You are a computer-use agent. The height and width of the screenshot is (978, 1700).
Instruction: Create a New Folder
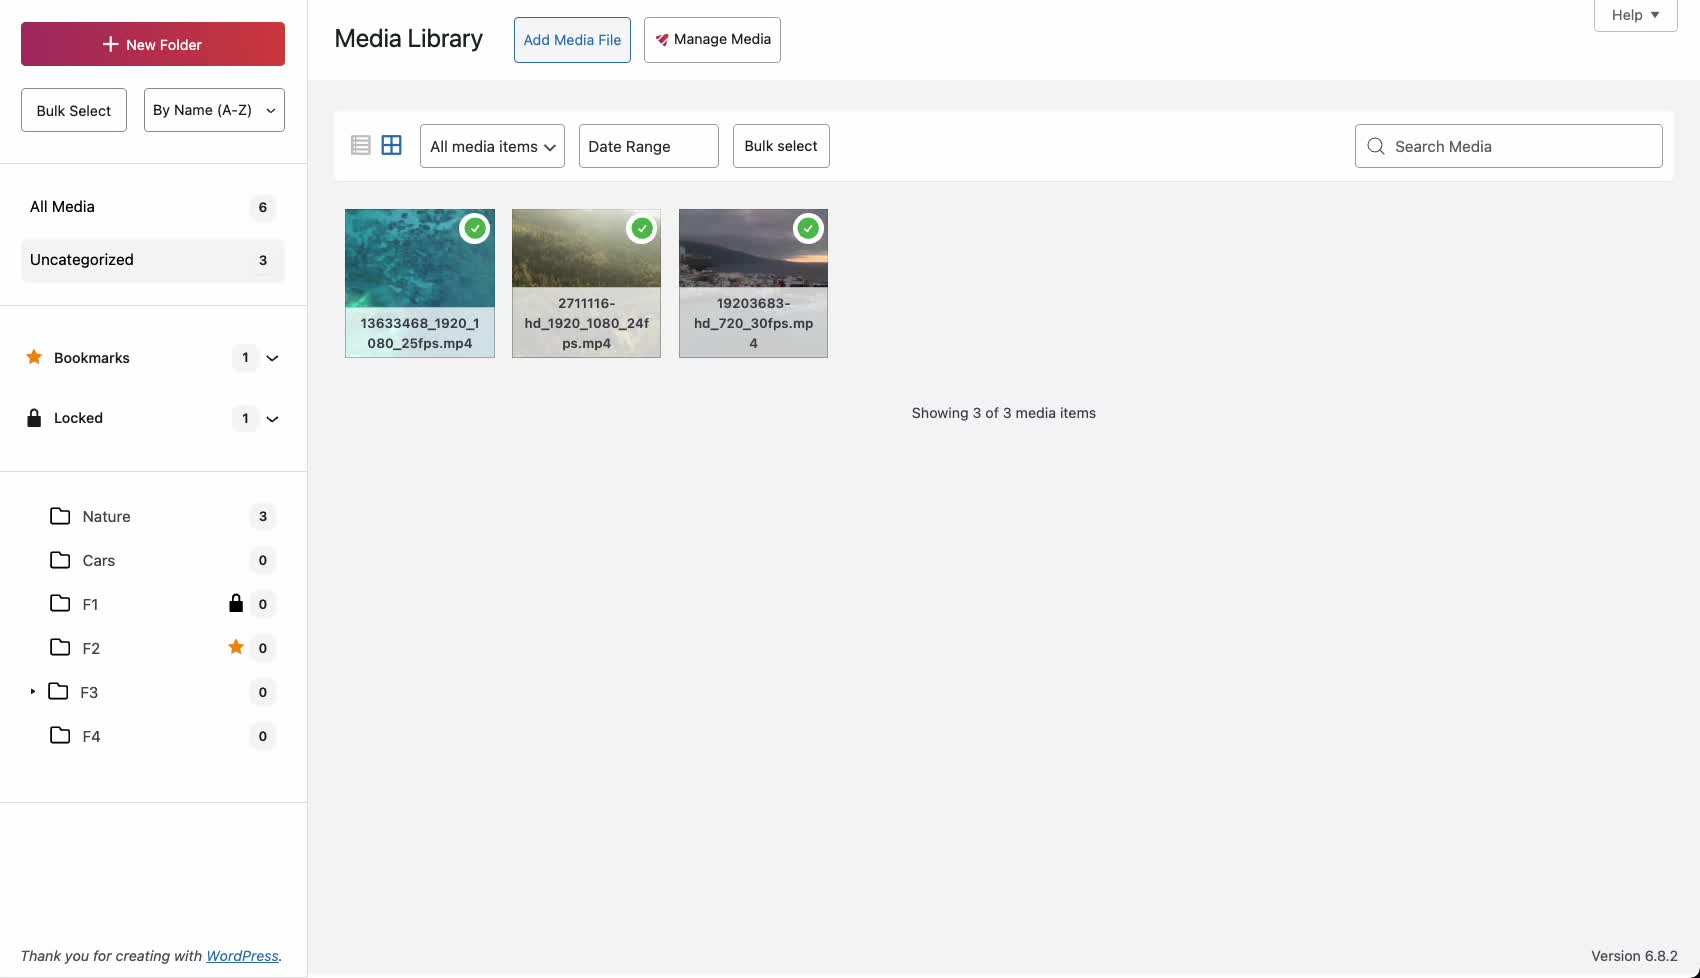(152, 44)
